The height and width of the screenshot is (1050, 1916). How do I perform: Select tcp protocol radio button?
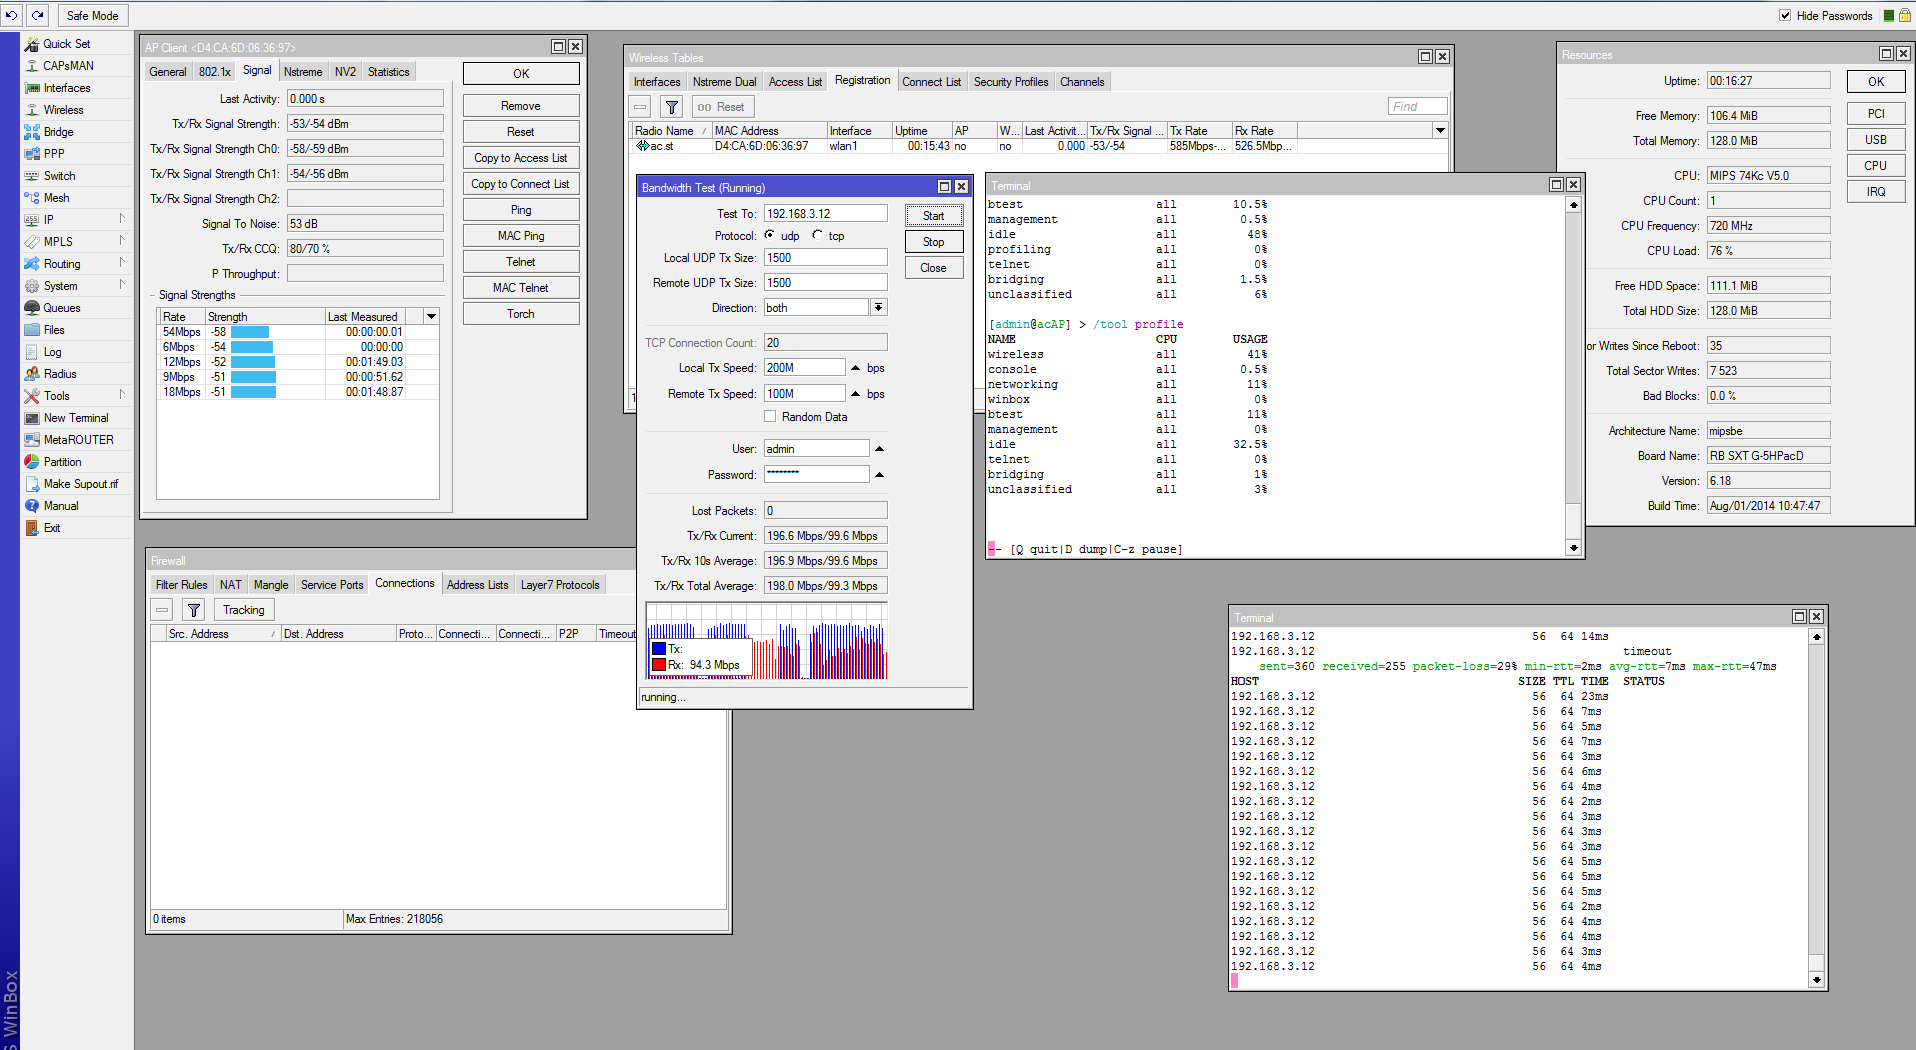coord(817,235)
